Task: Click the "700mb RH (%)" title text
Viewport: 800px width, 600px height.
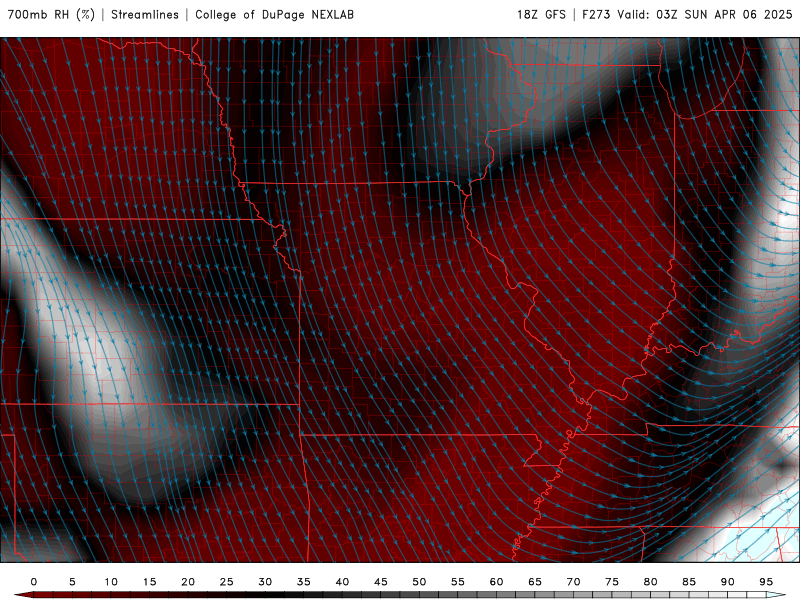Action: (x=52, y=15)
